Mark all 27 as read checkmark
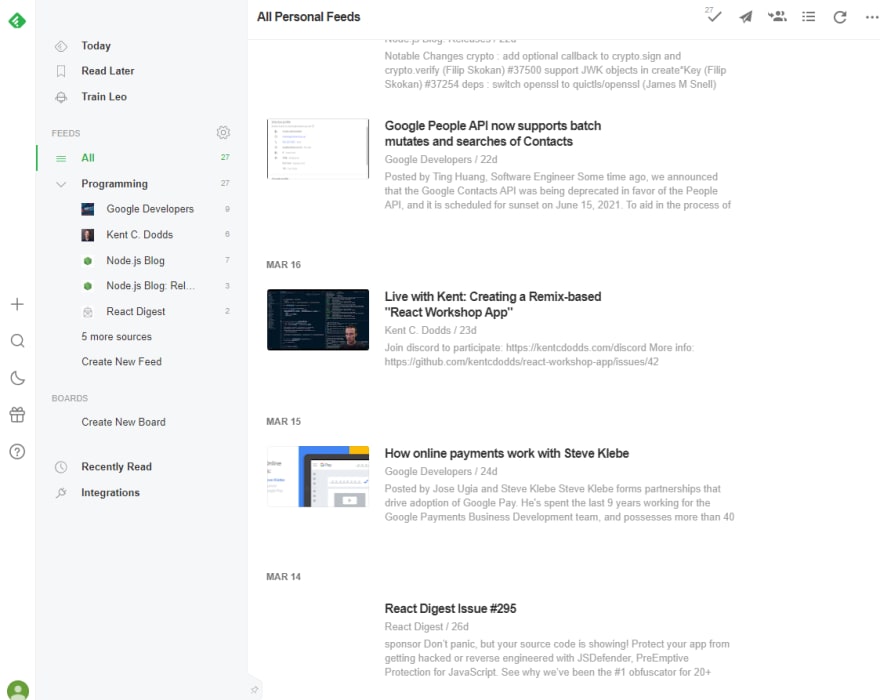The height and width of the screenshot is (700, 880). click(x=713, y=16)
